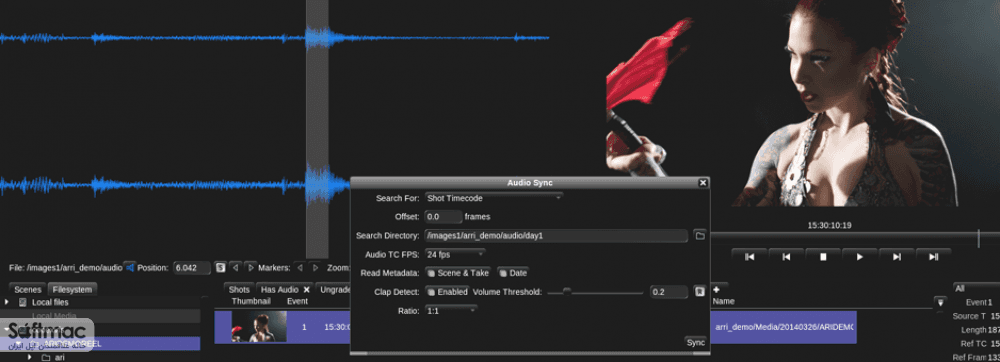Step position forward with the right arrow before Markers
The height and width of the screenshot is (362, 1000).
click(251, 268)
